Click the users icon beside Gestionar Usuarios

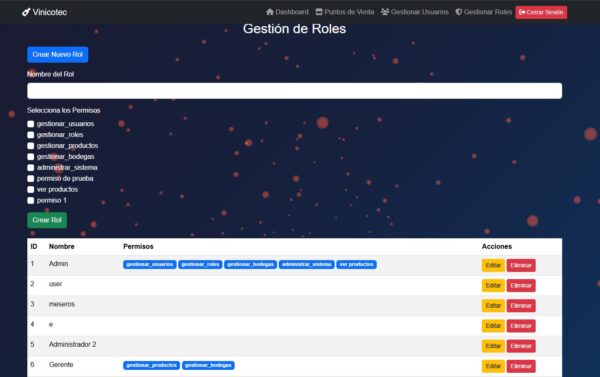[x=385, y=12]
